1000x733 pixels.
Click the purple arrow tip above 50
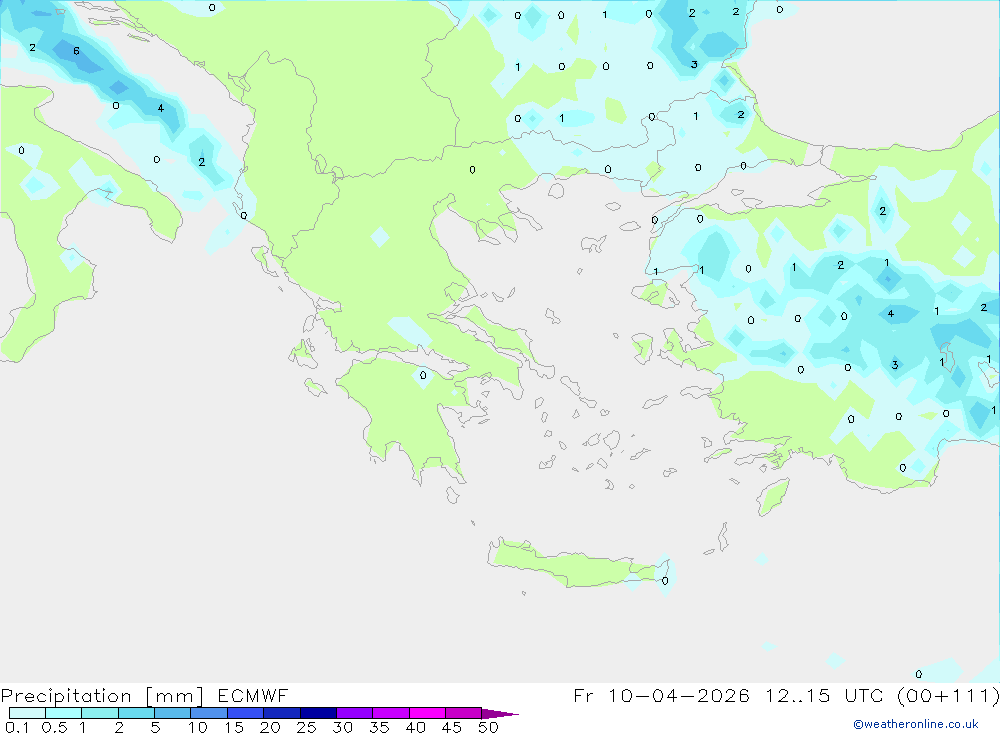[x=500, y=714]
